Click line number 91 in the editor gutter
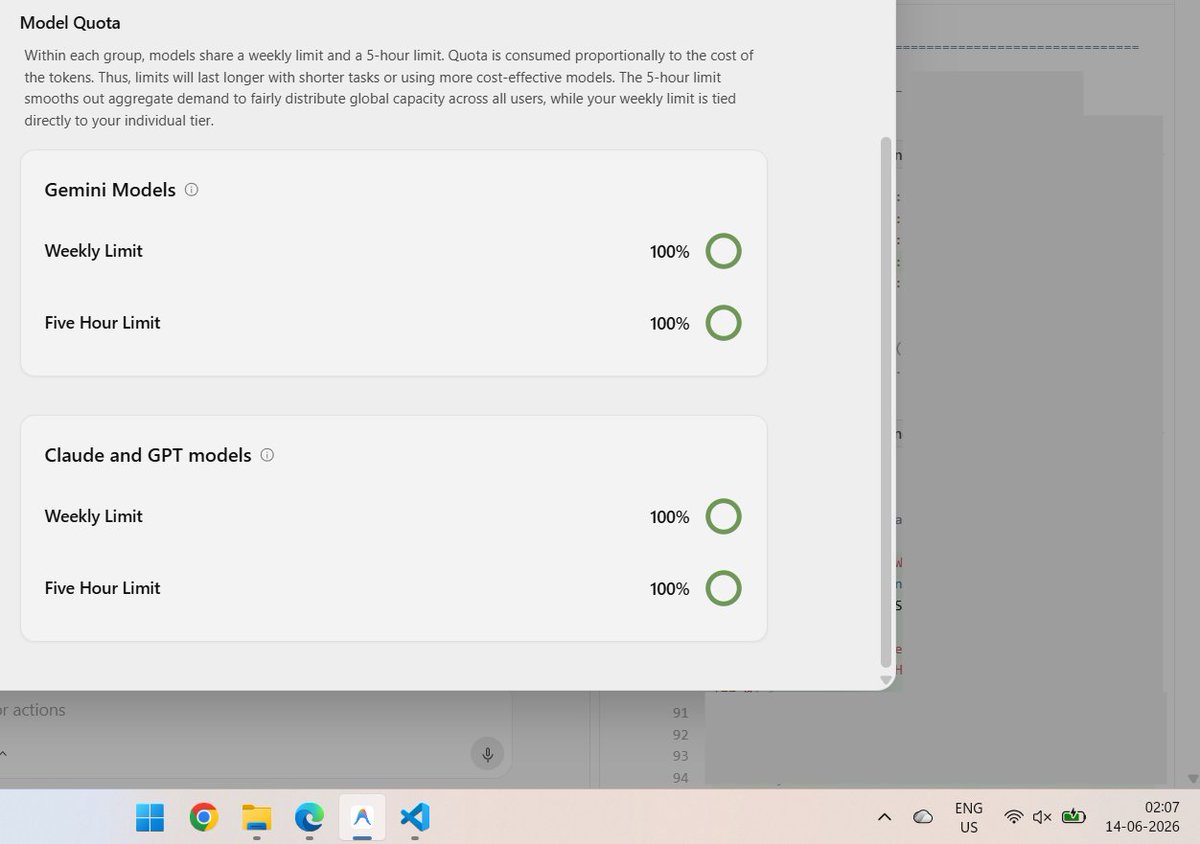 (681, 713)
